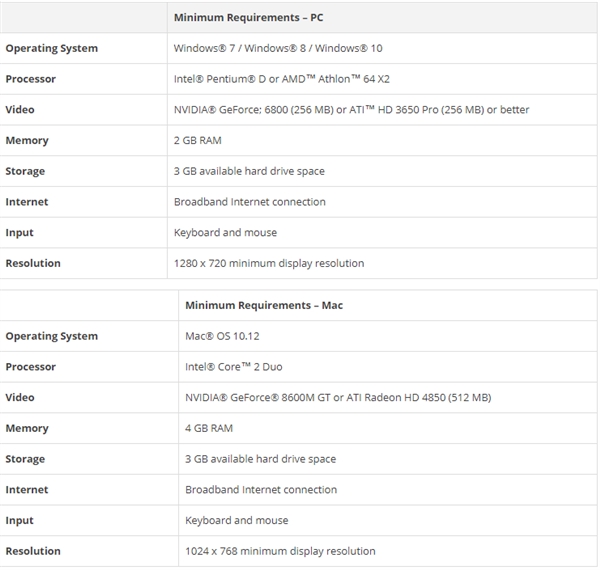Viewport: 600px width, 570px height.
Task: Click the 'Operating System' label in PC table
Action: point(51,48)
